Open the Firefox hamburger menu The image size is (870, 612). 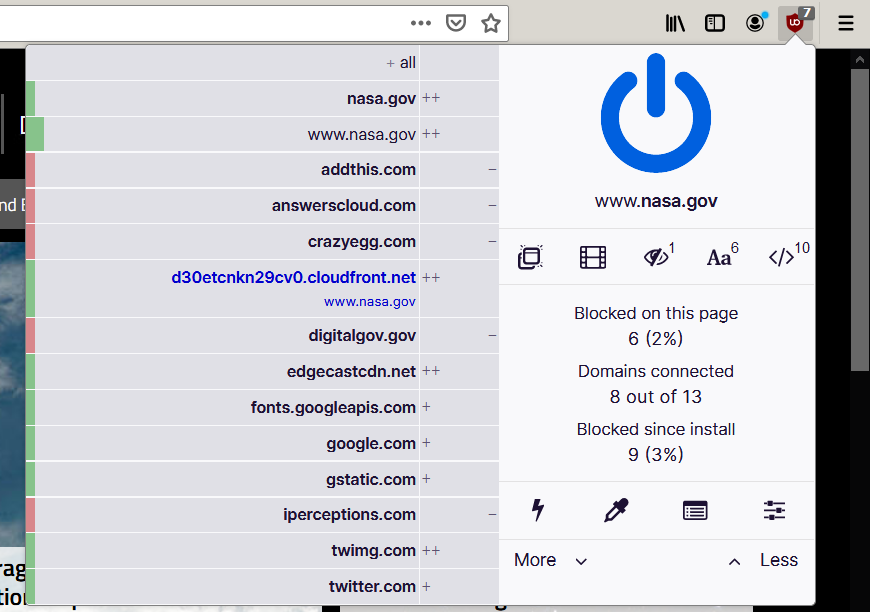pos(846,23)
